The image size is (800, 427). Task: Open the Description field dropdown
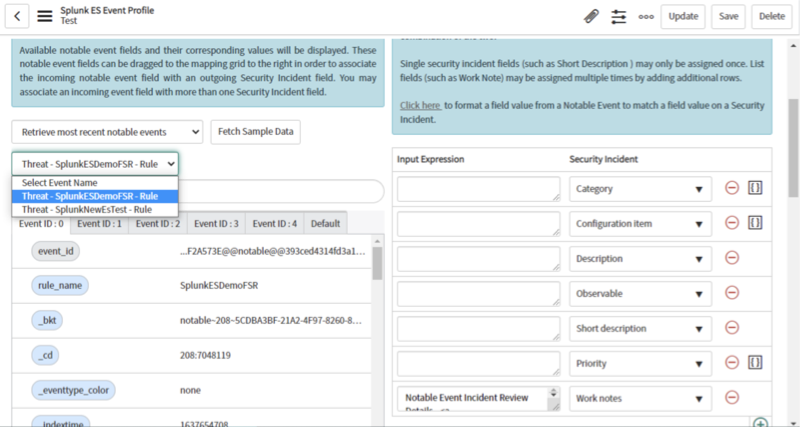[x=640, y=259]
